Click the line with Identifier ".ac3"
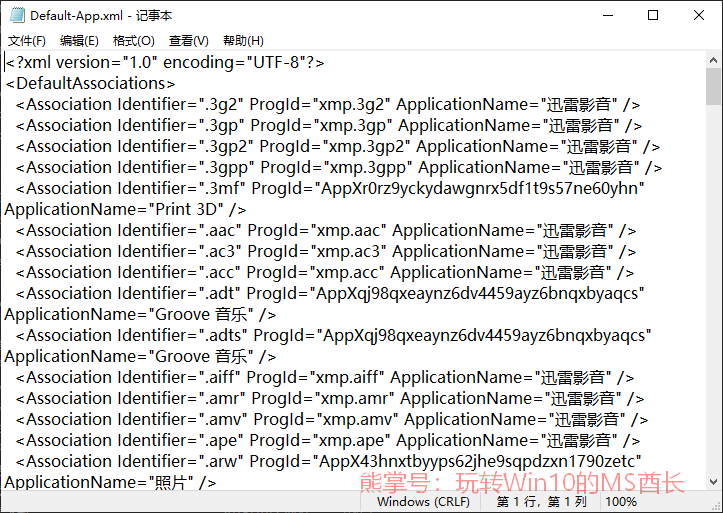Screen dimensions: 723x513 tap(326, 252)
